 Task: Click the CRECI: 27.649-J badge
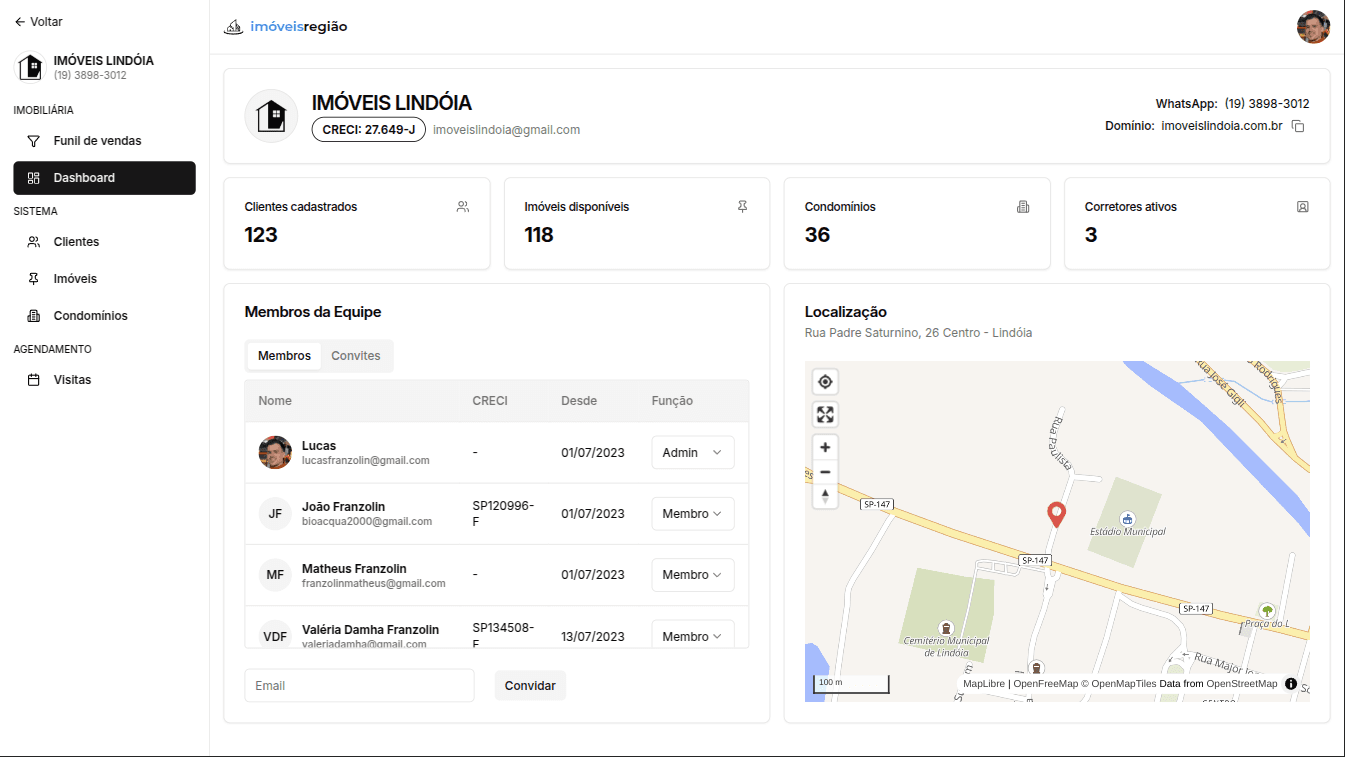coord(369,130)
